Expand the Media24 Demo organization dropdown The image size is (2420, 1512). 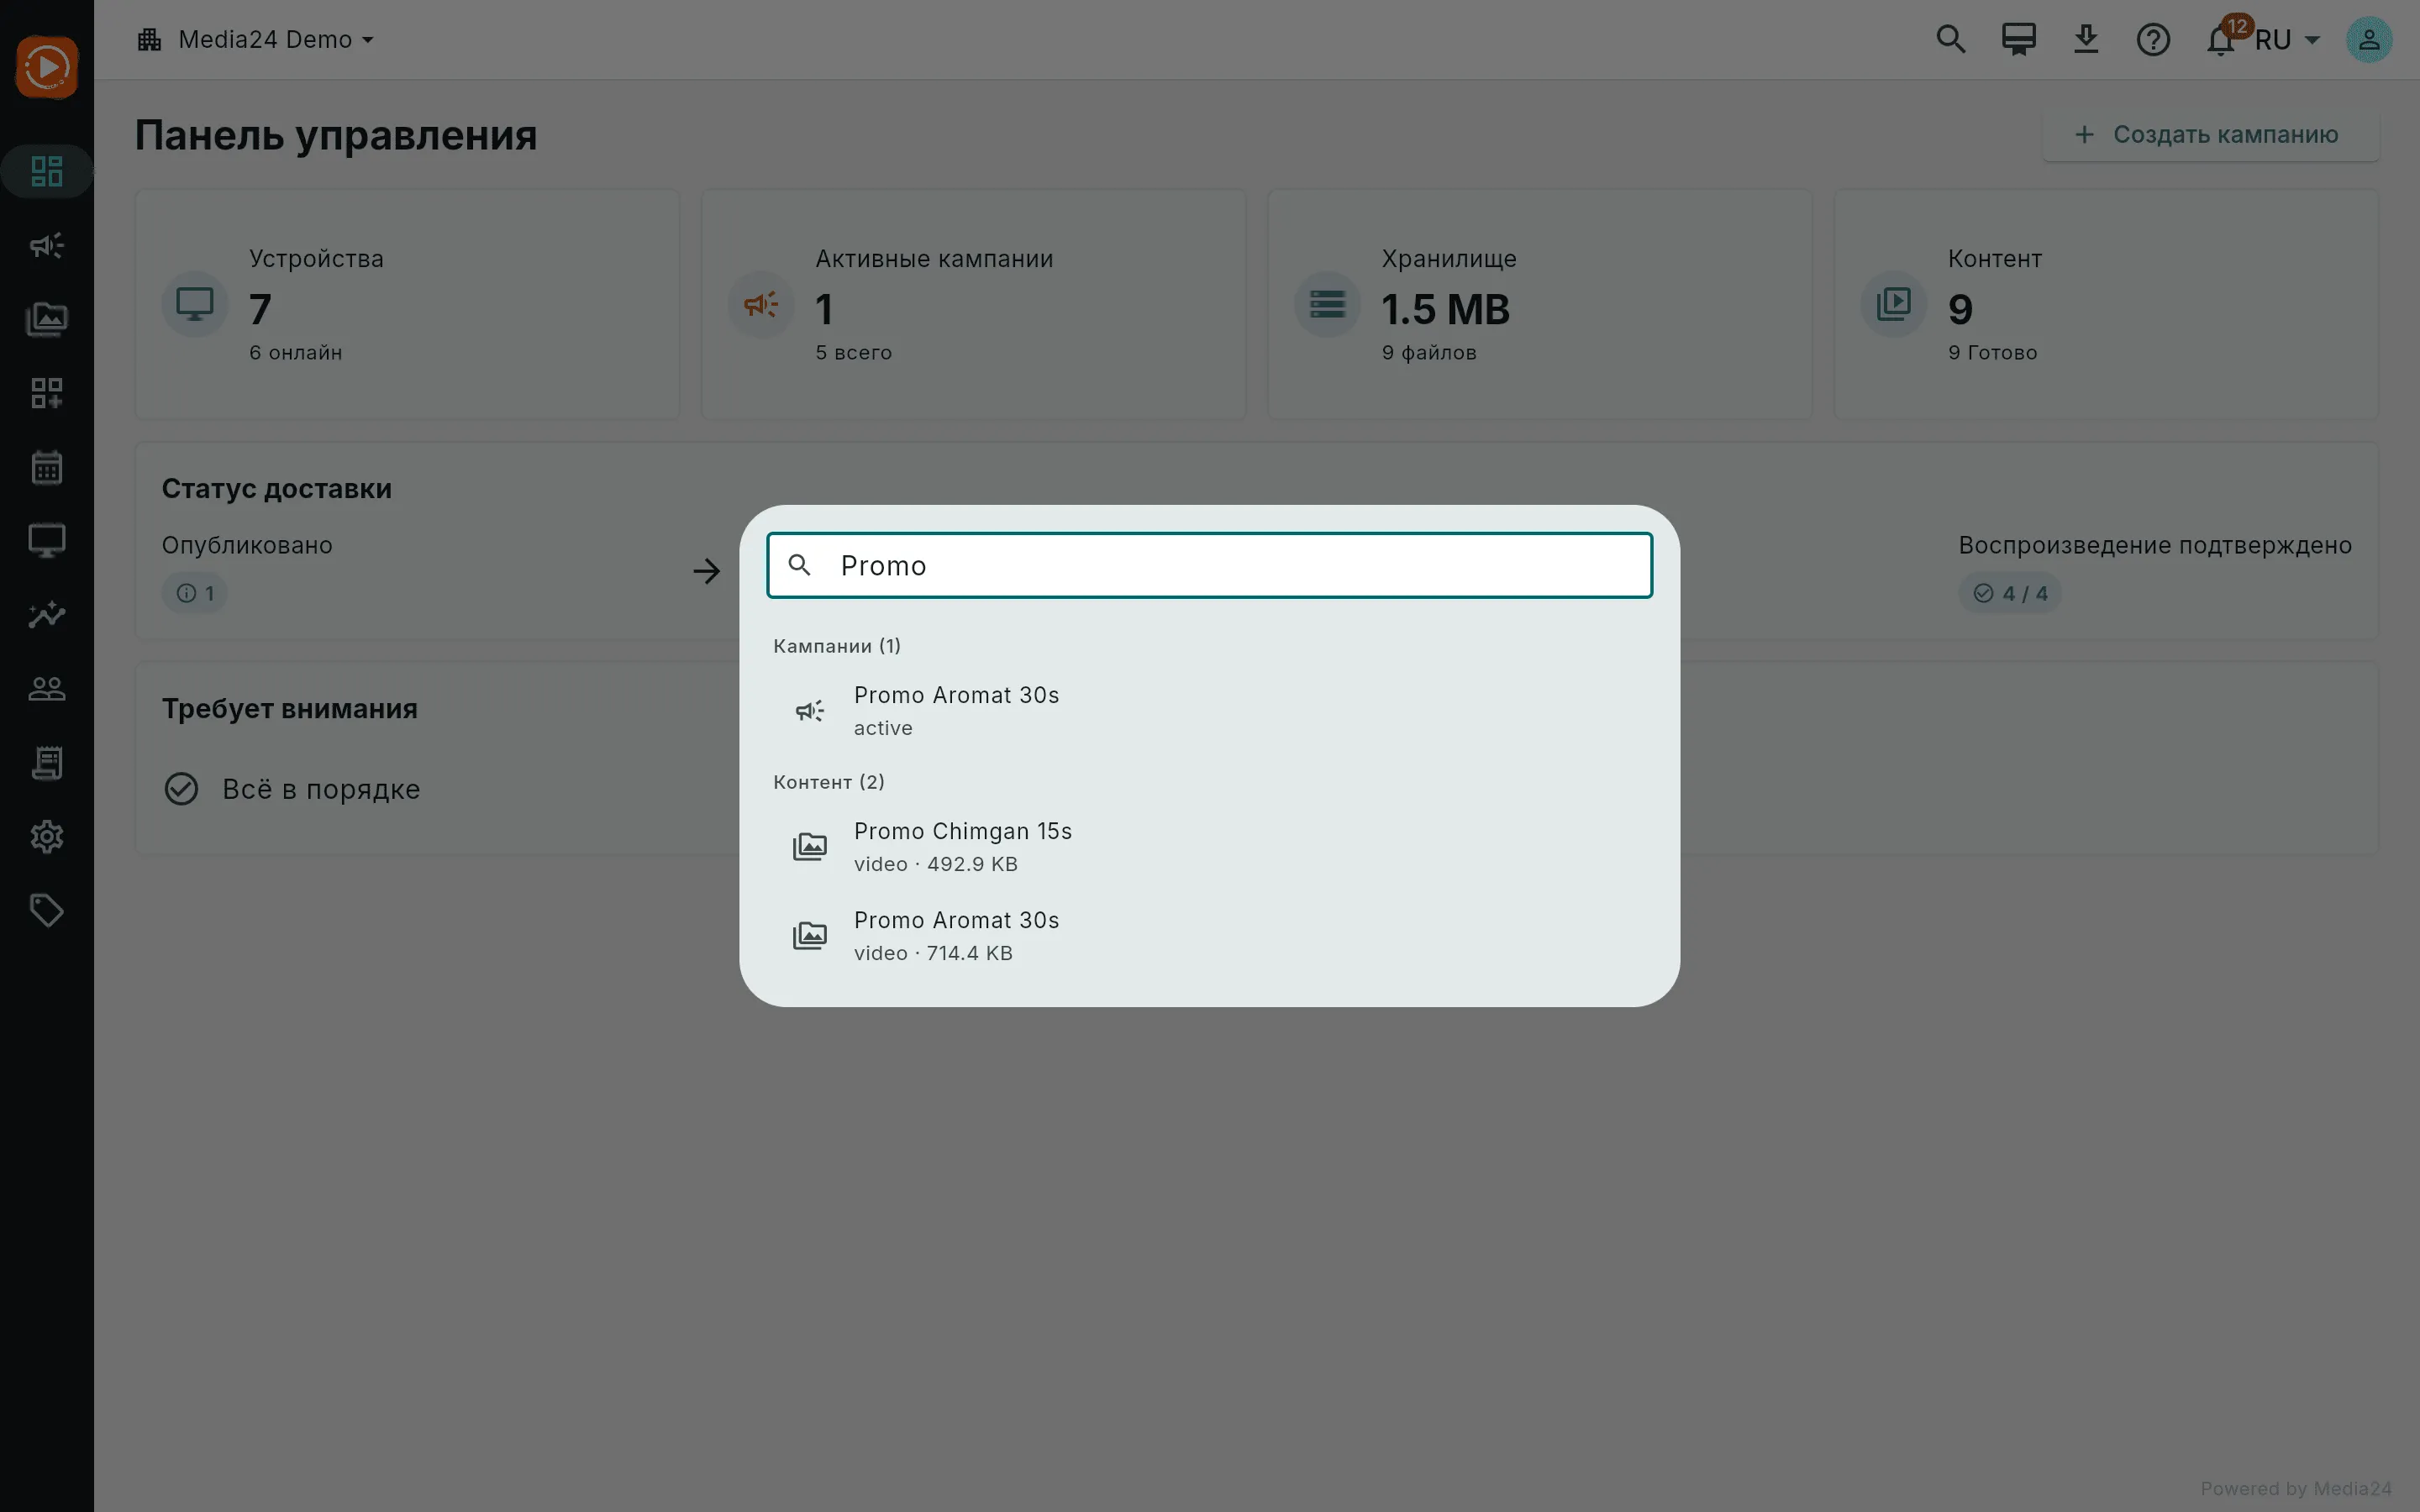256,40
